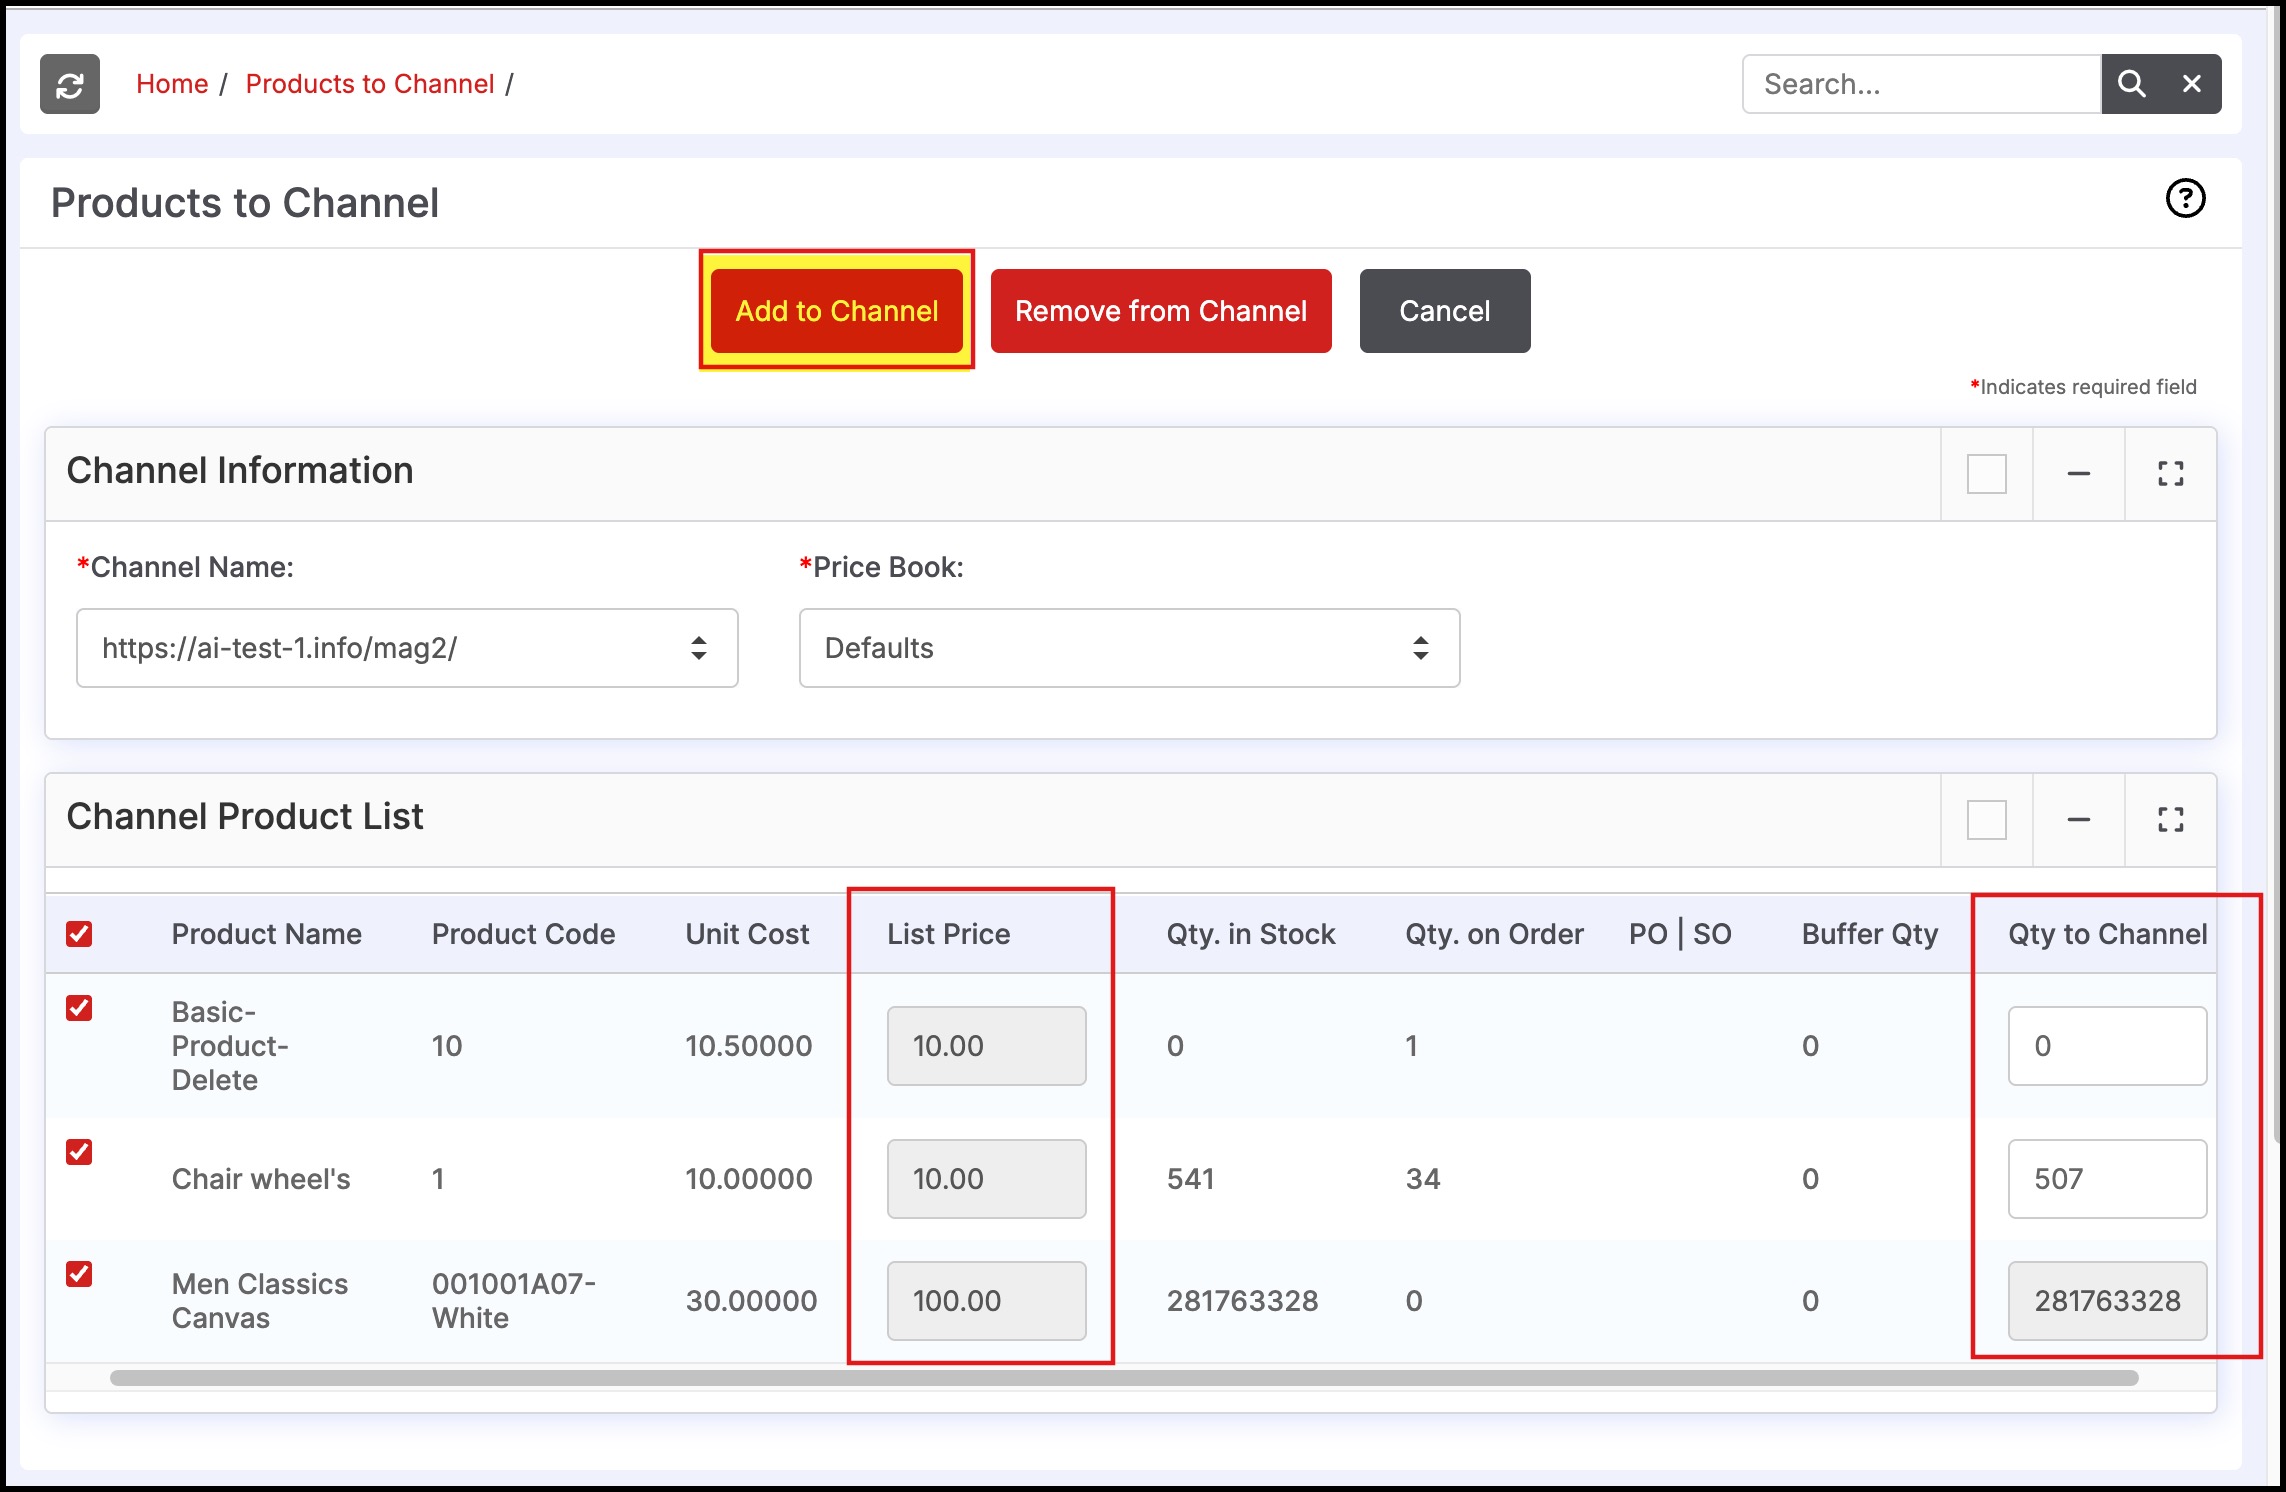Open the Price Book dropdown

[1129, 648]
